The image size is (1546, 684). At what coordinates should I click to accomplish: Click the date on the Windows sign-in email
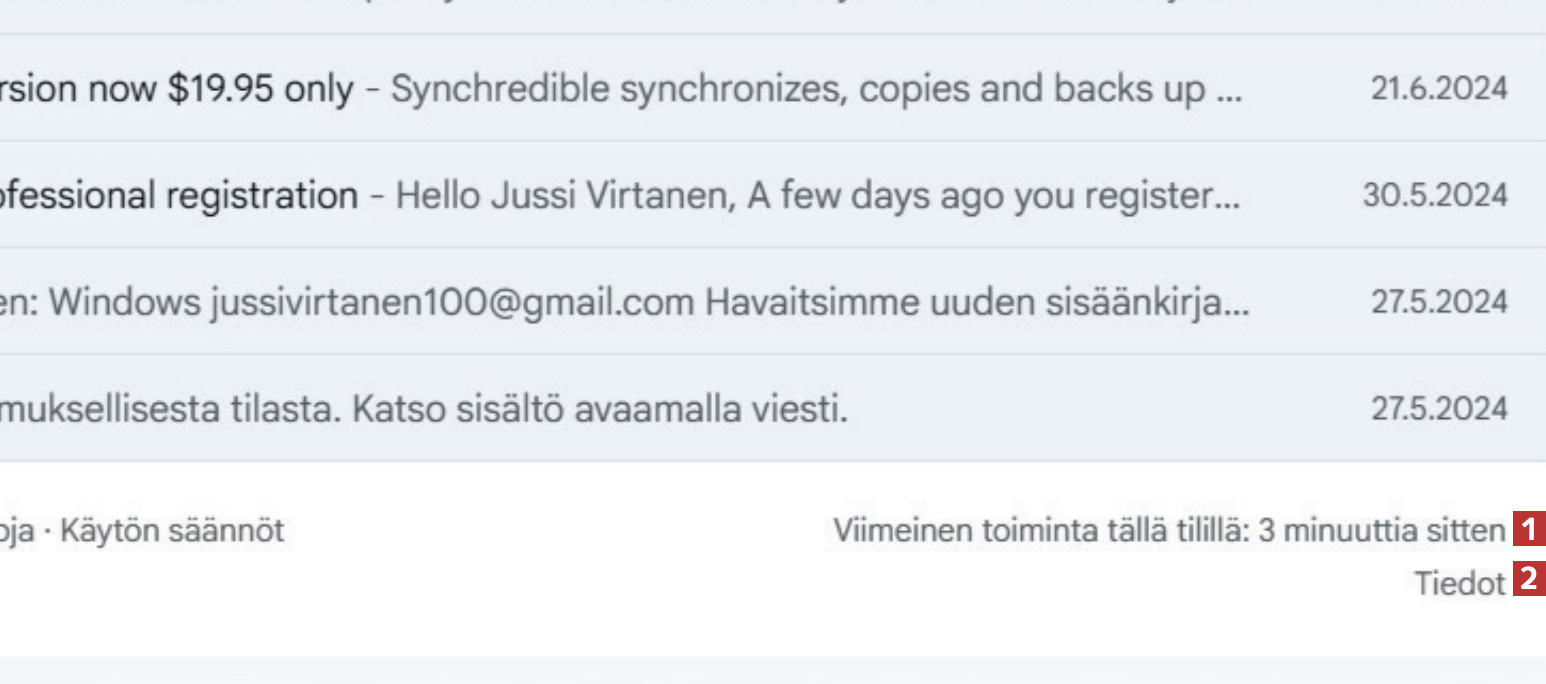(x=1438, y=302)
